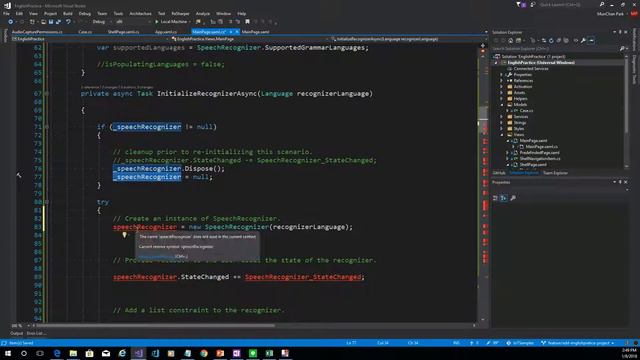Click the Undo toolbar icon
This screenshot has width=640, height=360.
pyautogui.click(x=68, y=22)
